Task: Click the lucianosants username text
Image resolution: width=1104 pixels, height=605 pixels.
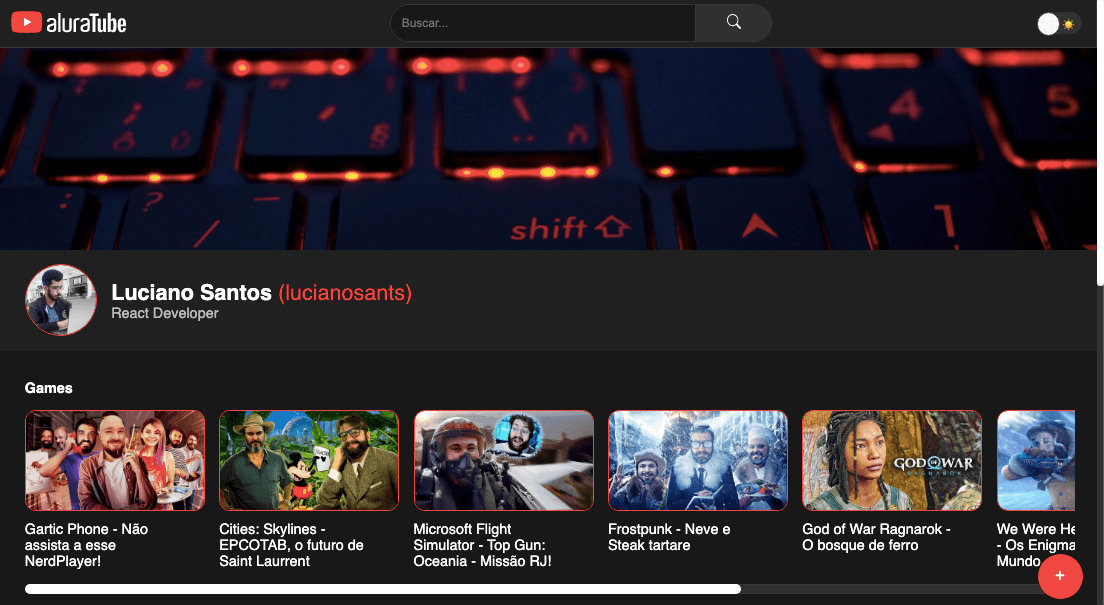Action: pyautogui.click(x=345, y=293)
